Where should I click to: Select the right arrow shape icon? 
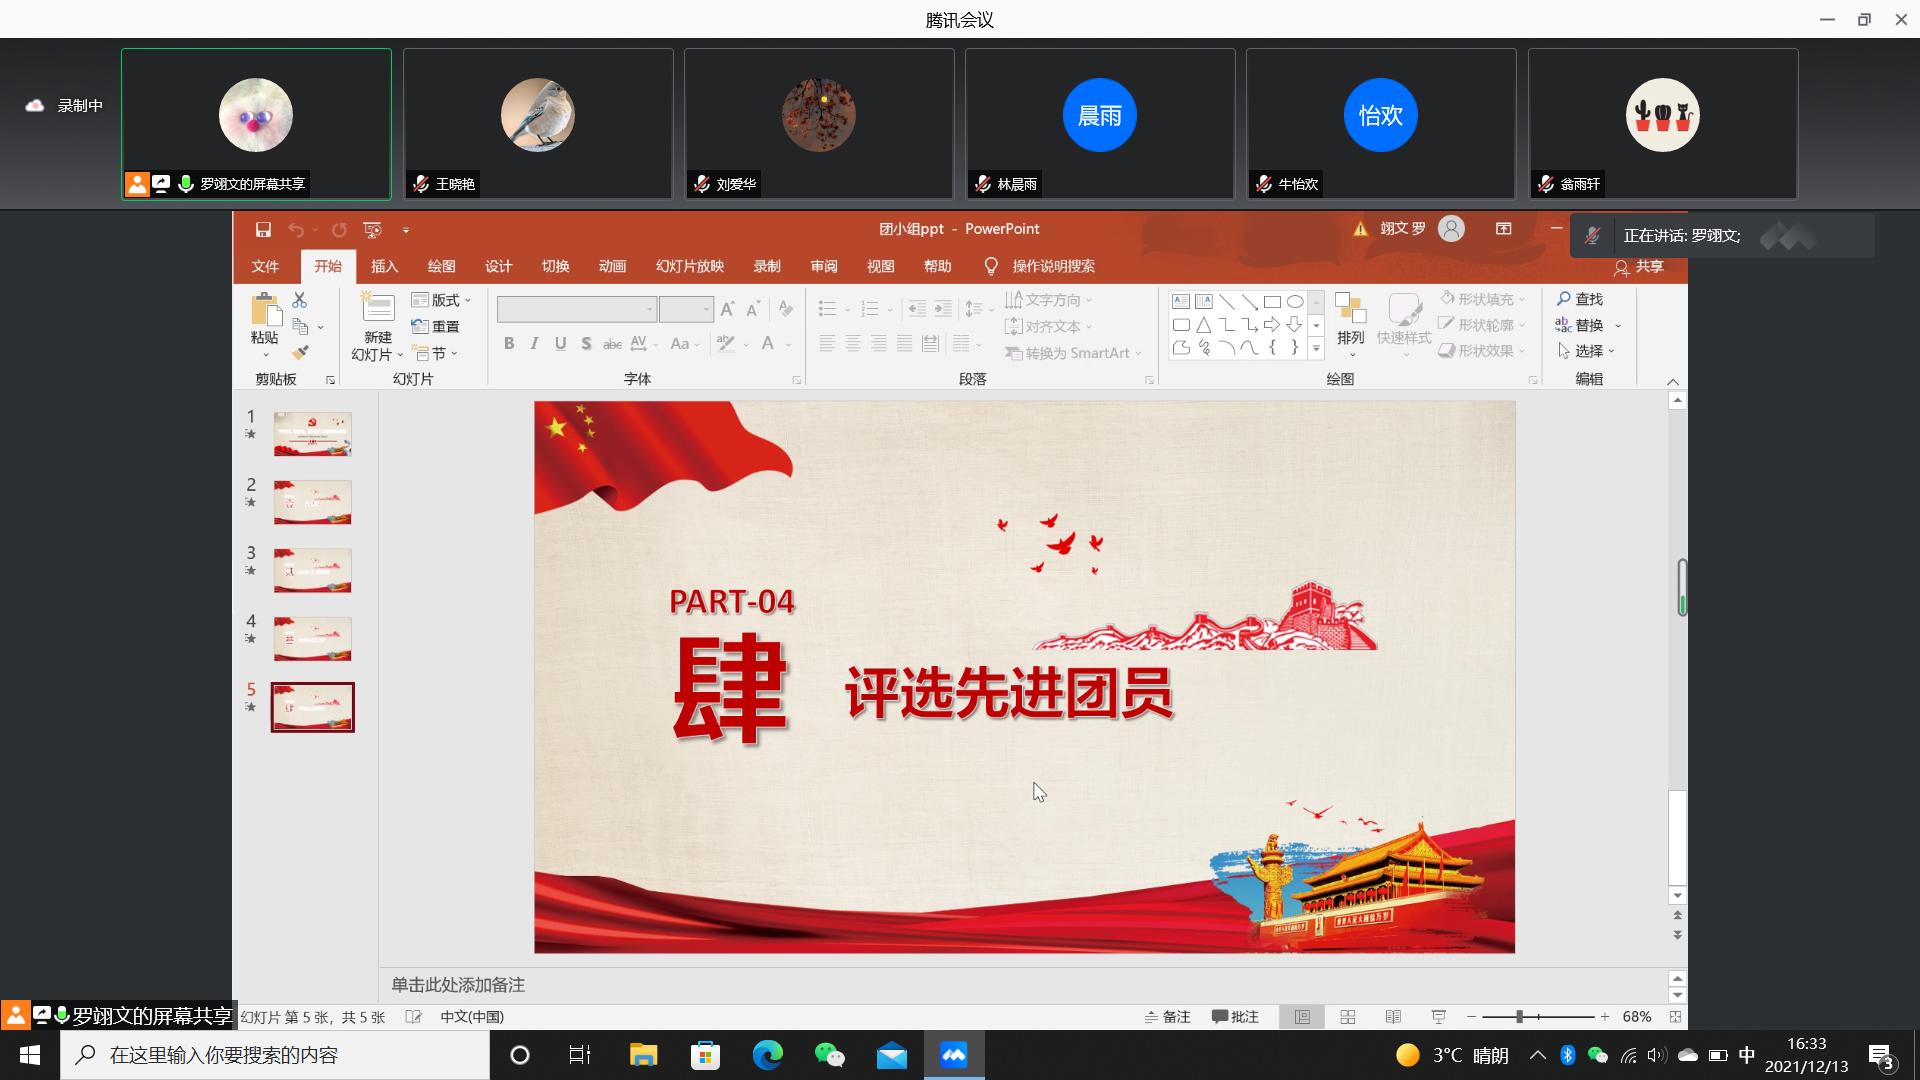(x=1272, y=324)
